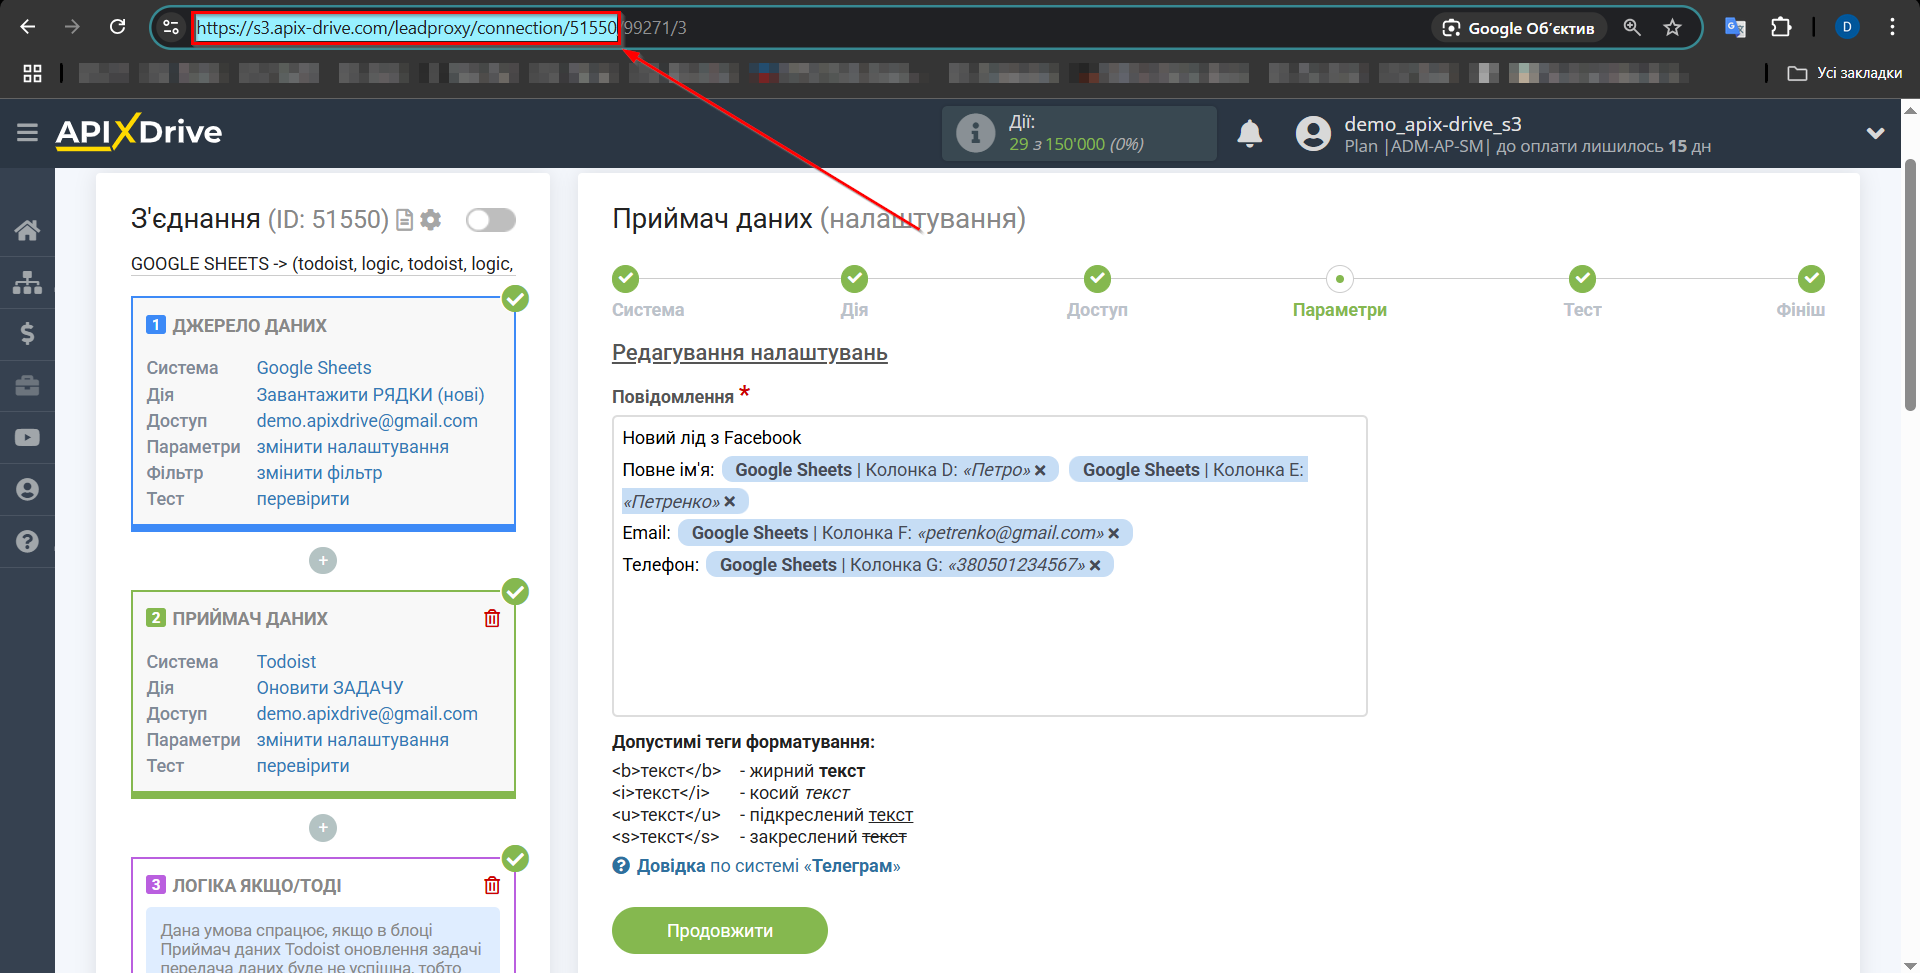Open Усі закладки bookmarks folder
1920x973 pixels.
click(x=1845, y=73)
